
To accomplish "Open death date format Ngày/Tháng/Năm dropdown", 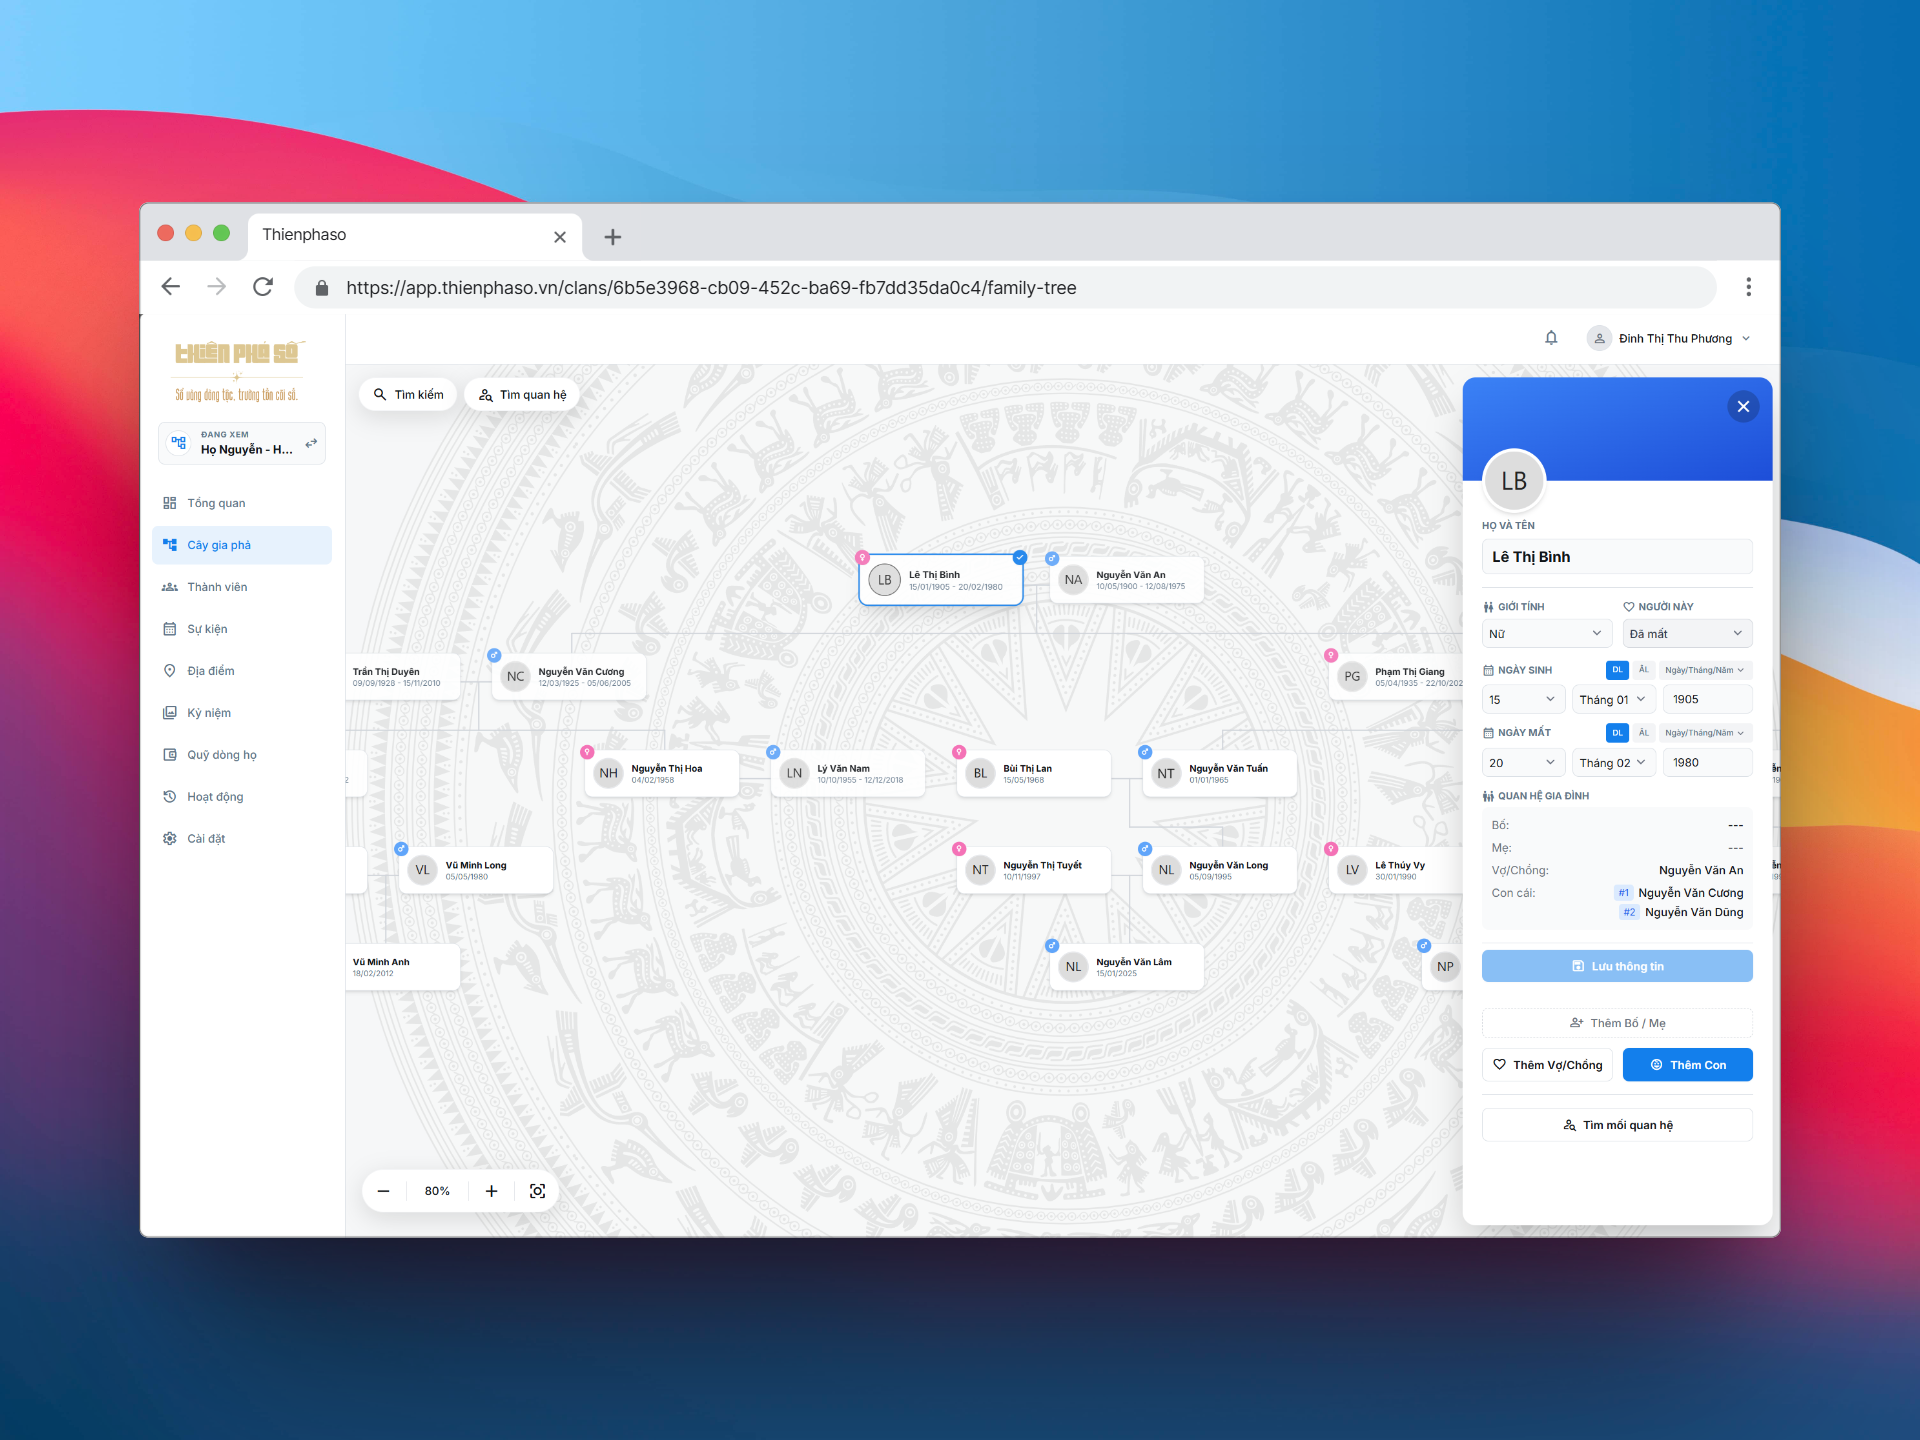I will 1705,733.
